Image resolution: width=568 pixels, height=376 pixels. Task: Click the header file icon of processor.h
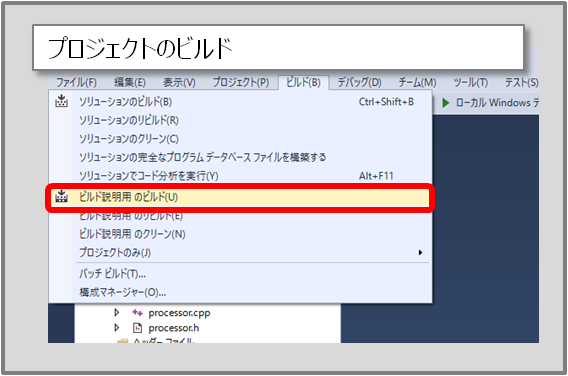pyautogui.click(x=138, y=328)
